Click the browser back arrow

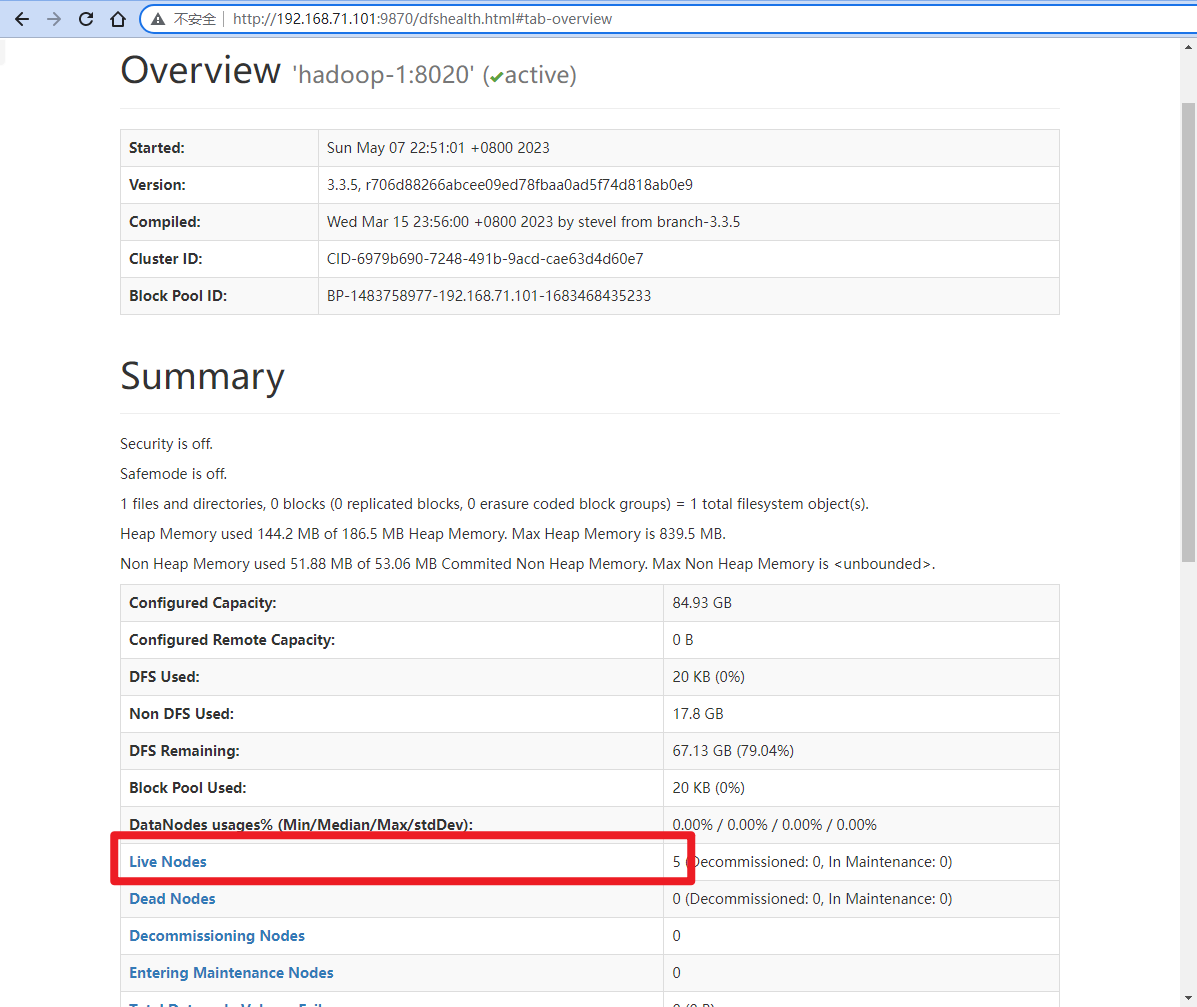point(22,19)
